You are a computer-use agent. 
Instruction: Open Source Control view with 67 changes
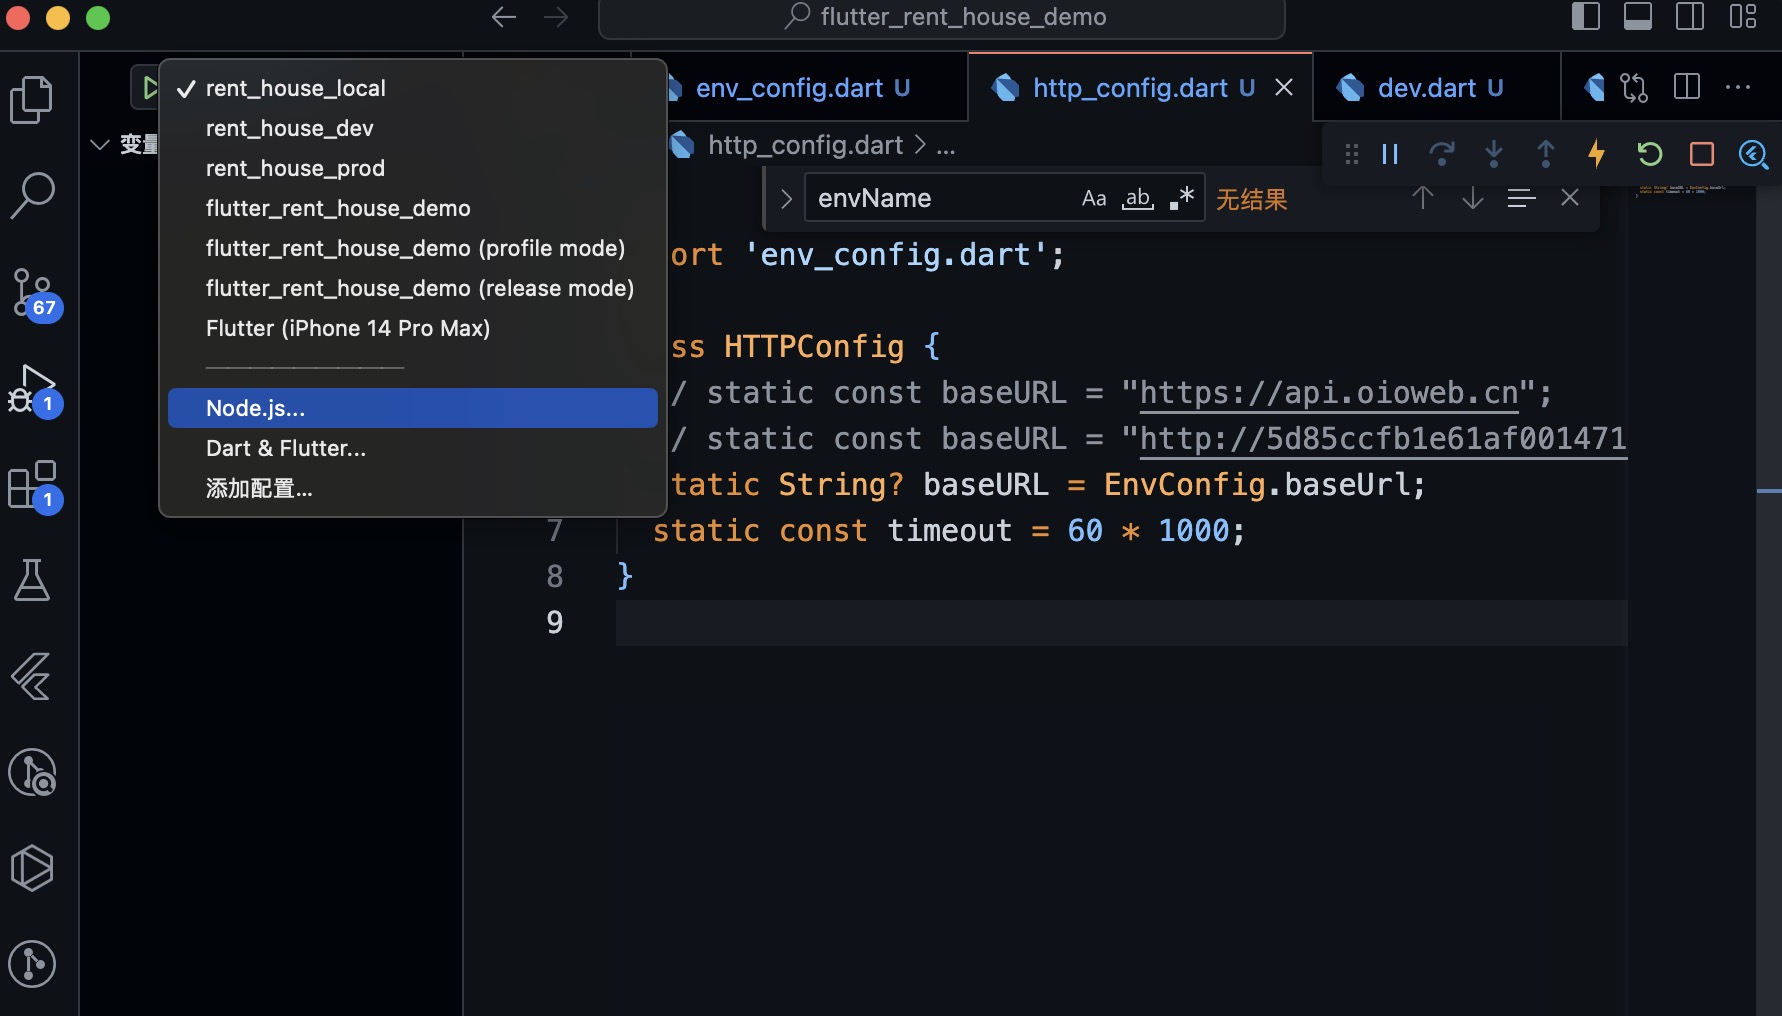tap(35, 293)
